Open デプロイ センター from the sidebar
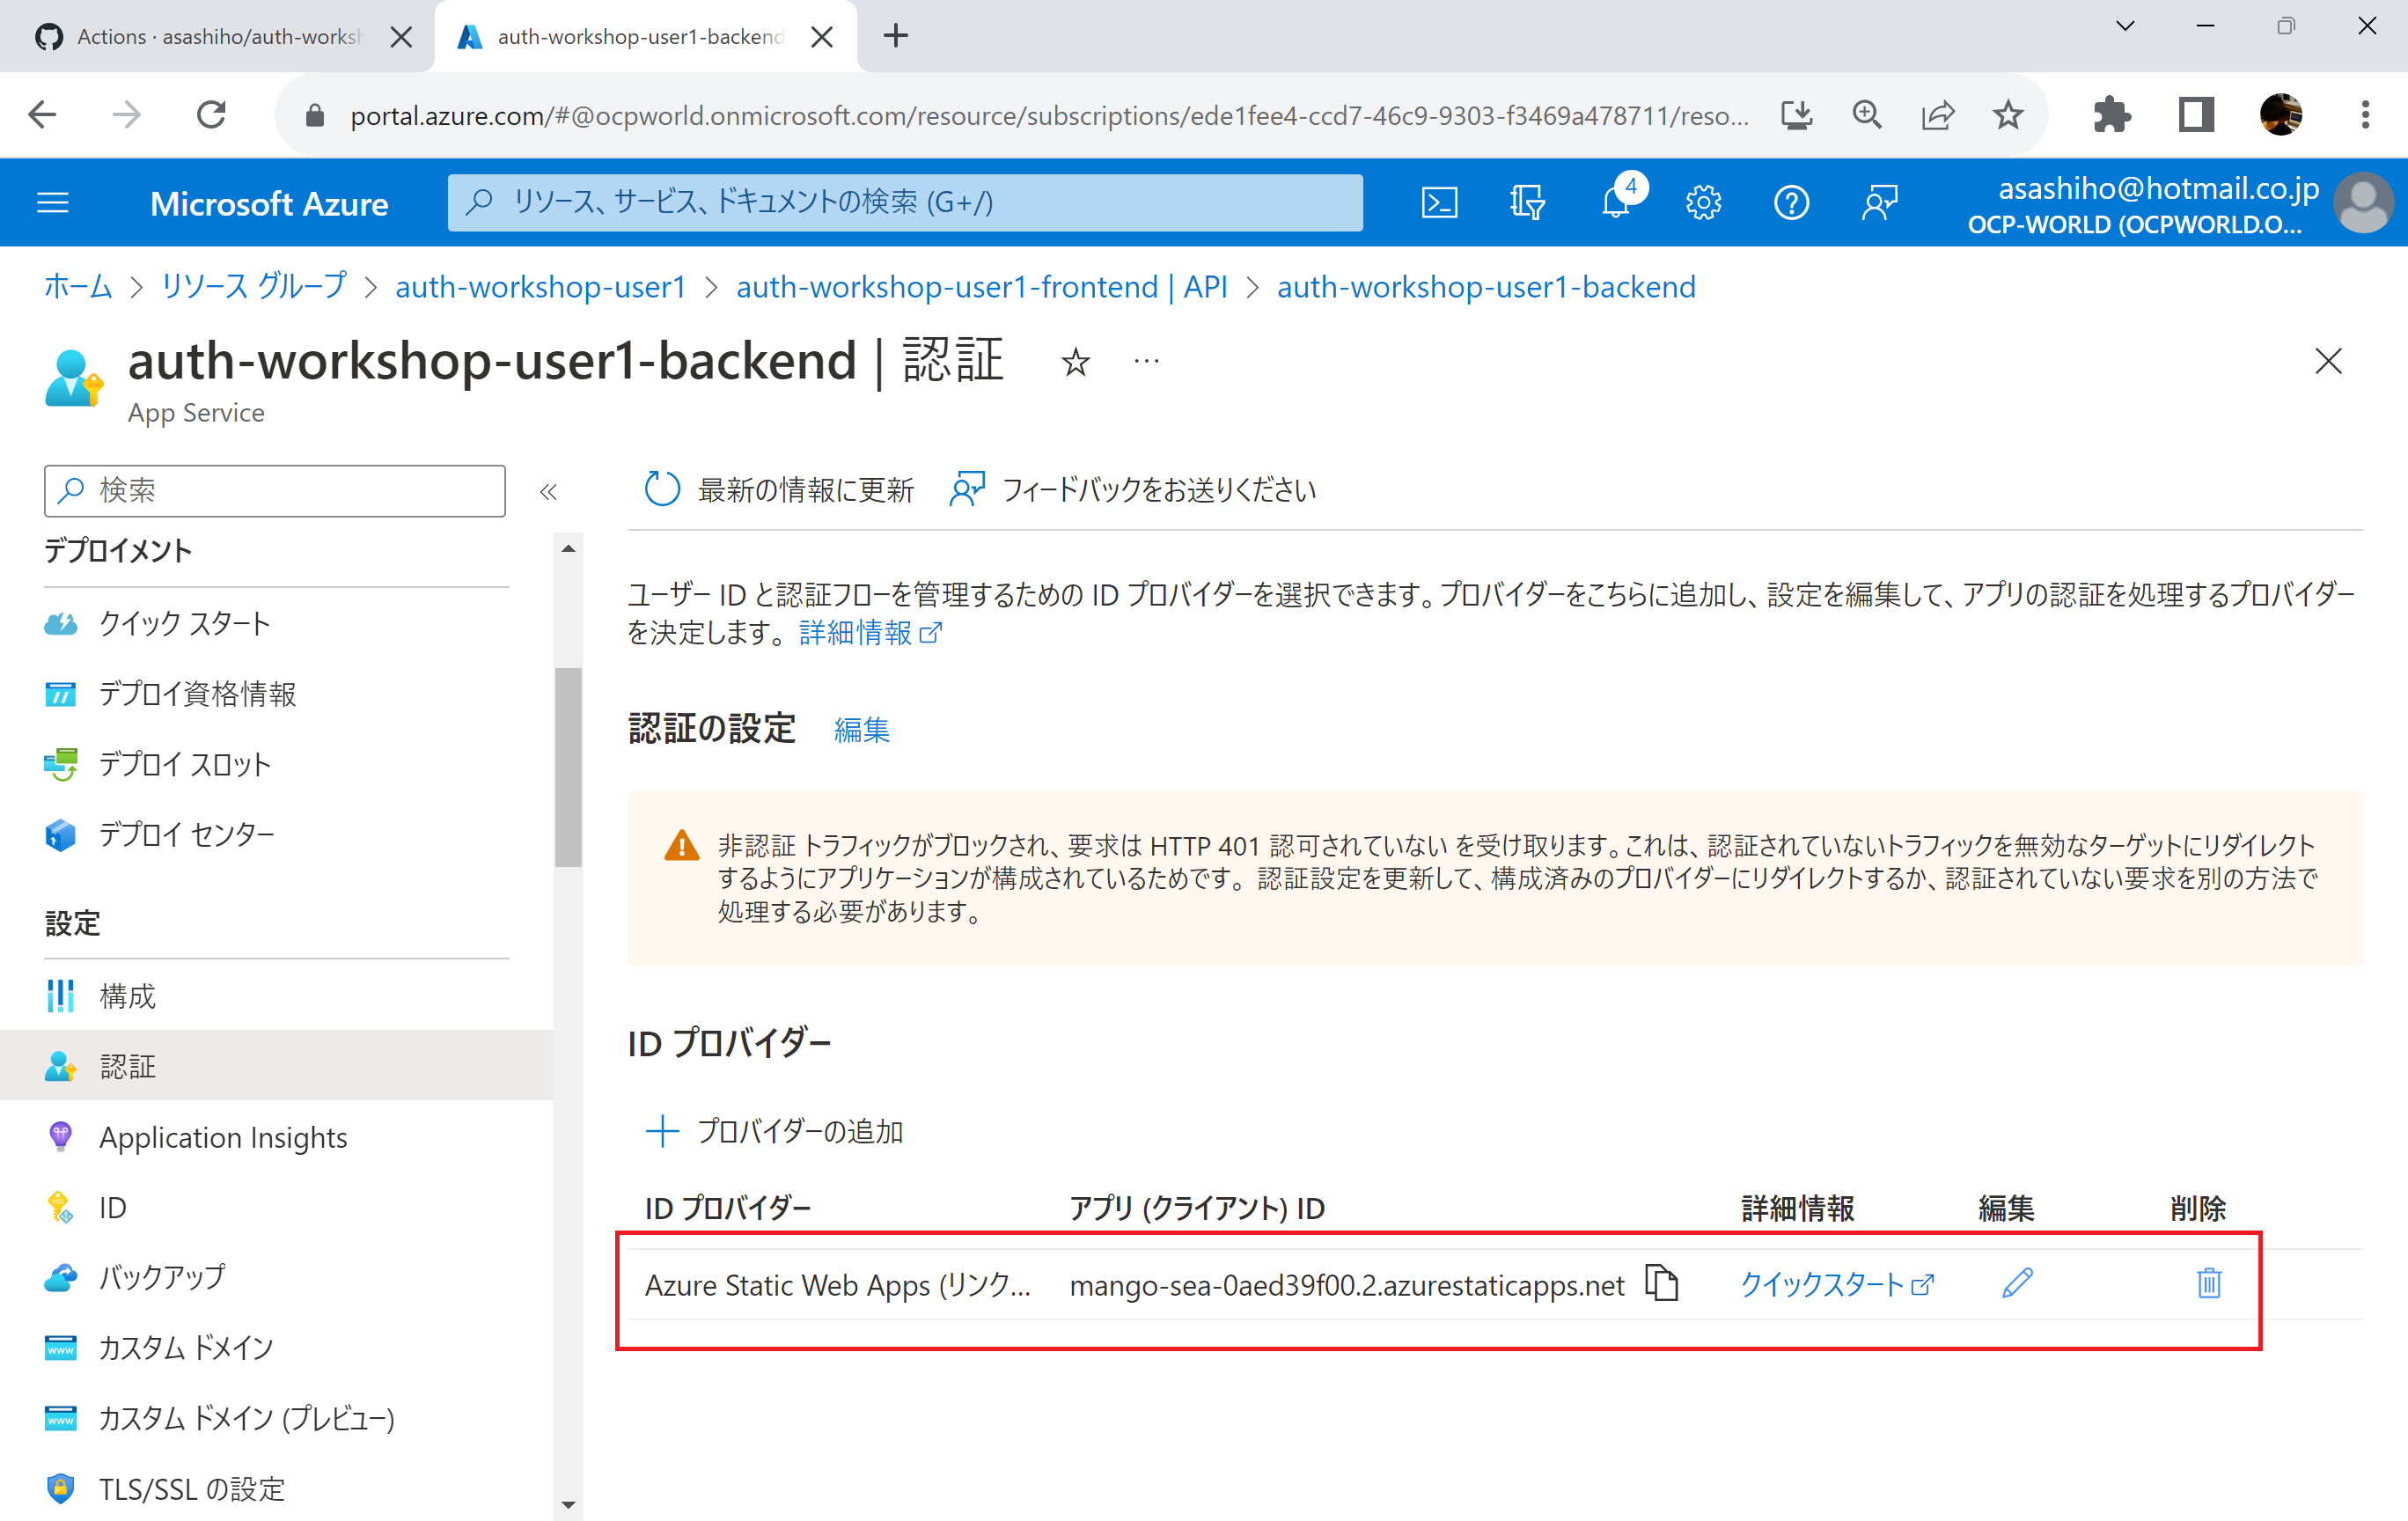Screen dimensions: 2408x1521 (x=185, y=835)
